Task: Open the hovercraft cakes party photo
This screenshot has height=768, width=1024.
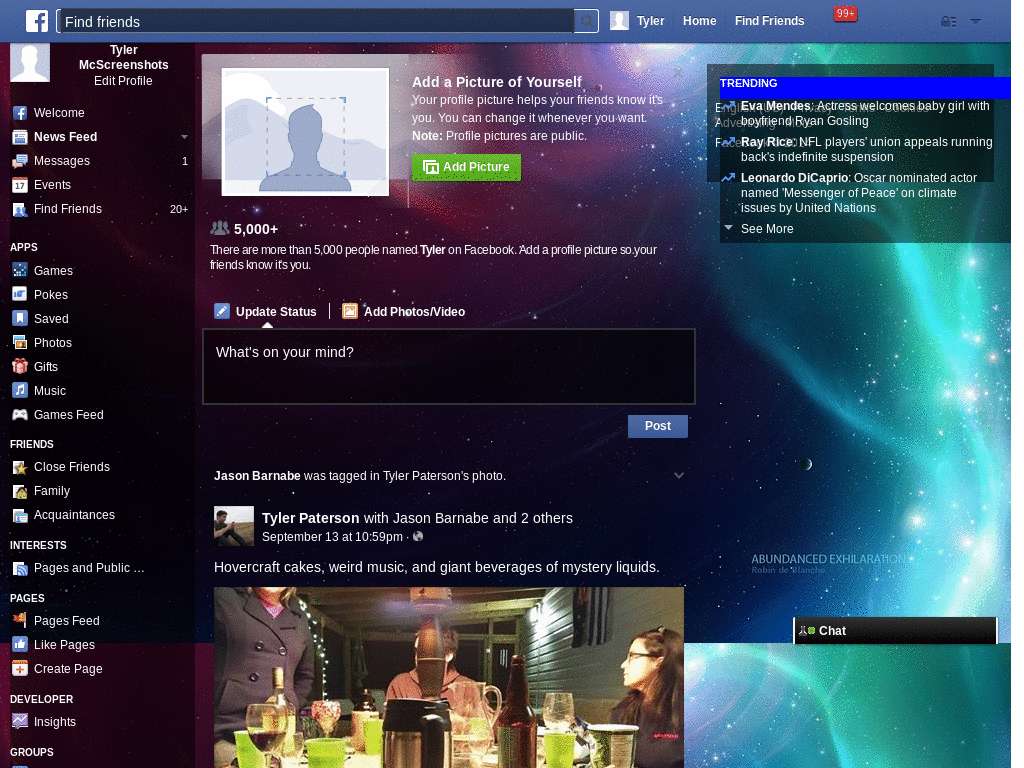Action: click(449, 677)
